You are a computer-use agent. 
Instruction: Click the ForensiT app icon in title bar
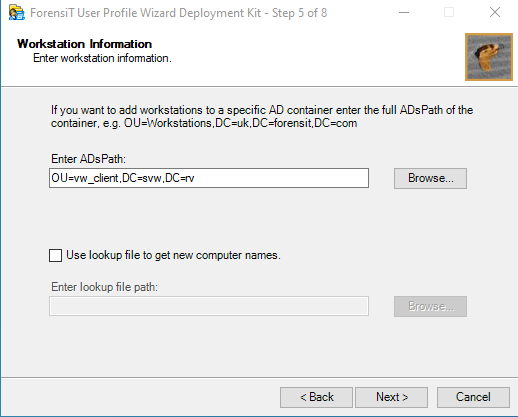[x=17, y=13]
